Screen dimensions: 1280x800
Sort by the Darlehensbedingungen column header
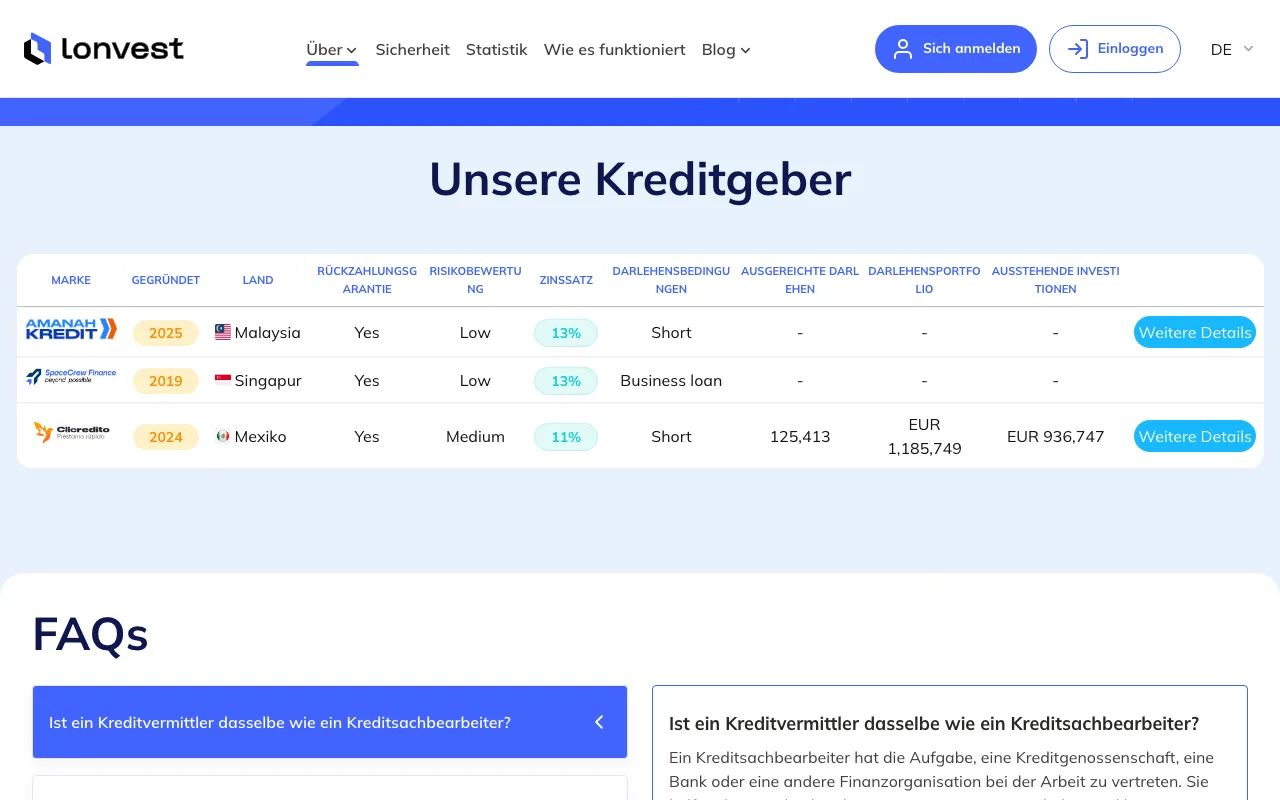(671, 280)
